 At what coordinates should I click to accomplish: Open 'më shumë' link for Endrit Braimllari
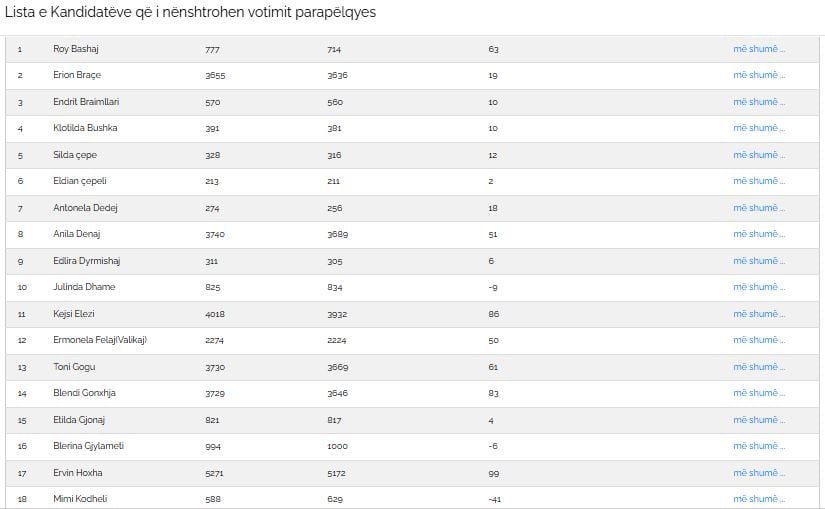[759, 102]
